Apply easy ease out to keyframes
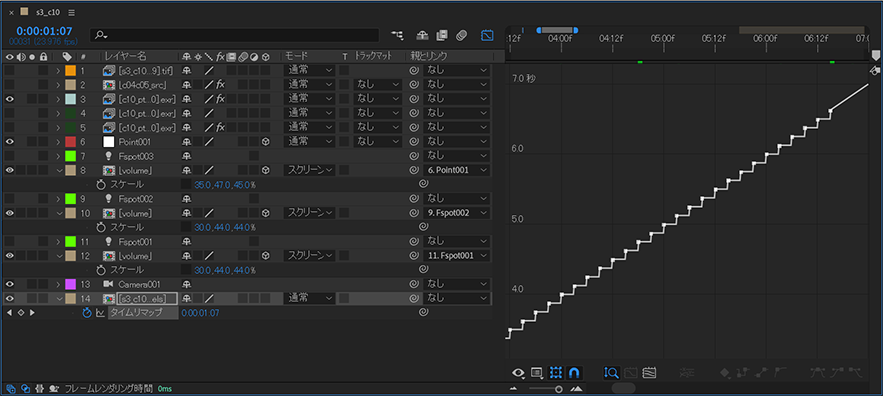Viewport: 883px width, 396px height. 855,373
